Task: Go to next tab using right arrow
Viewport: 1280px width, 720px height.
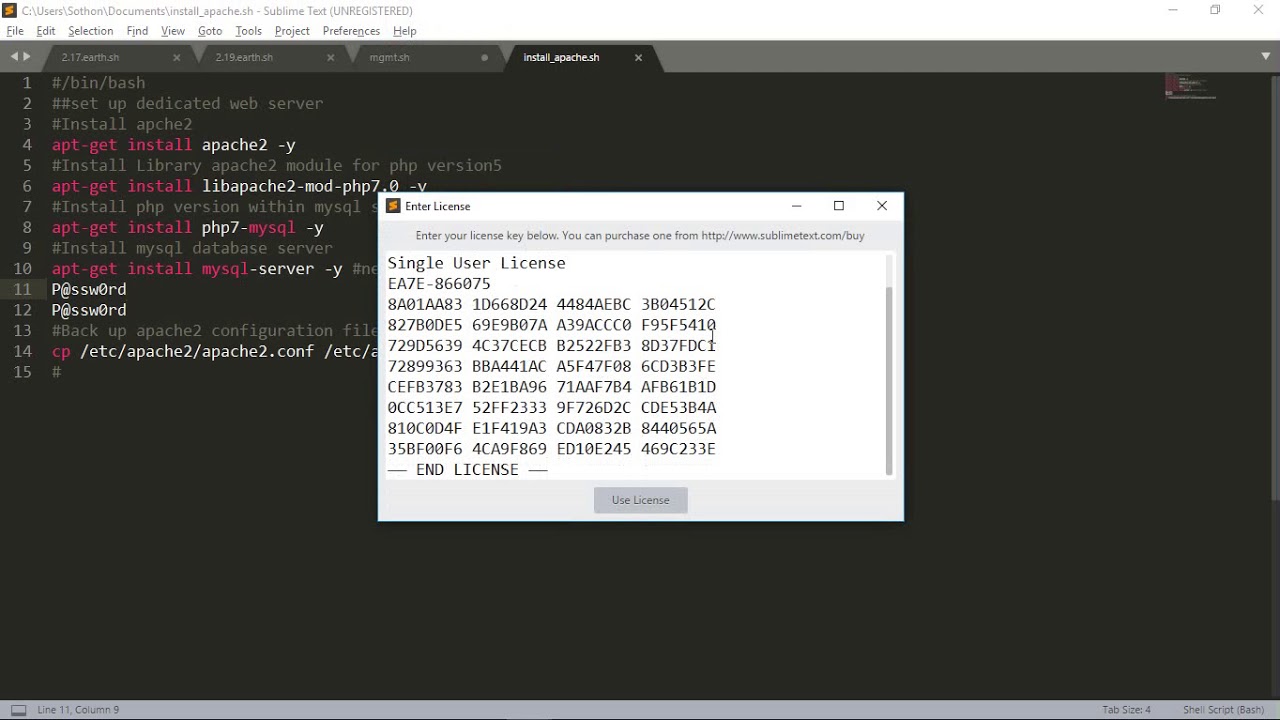Action: click(26, 57)
